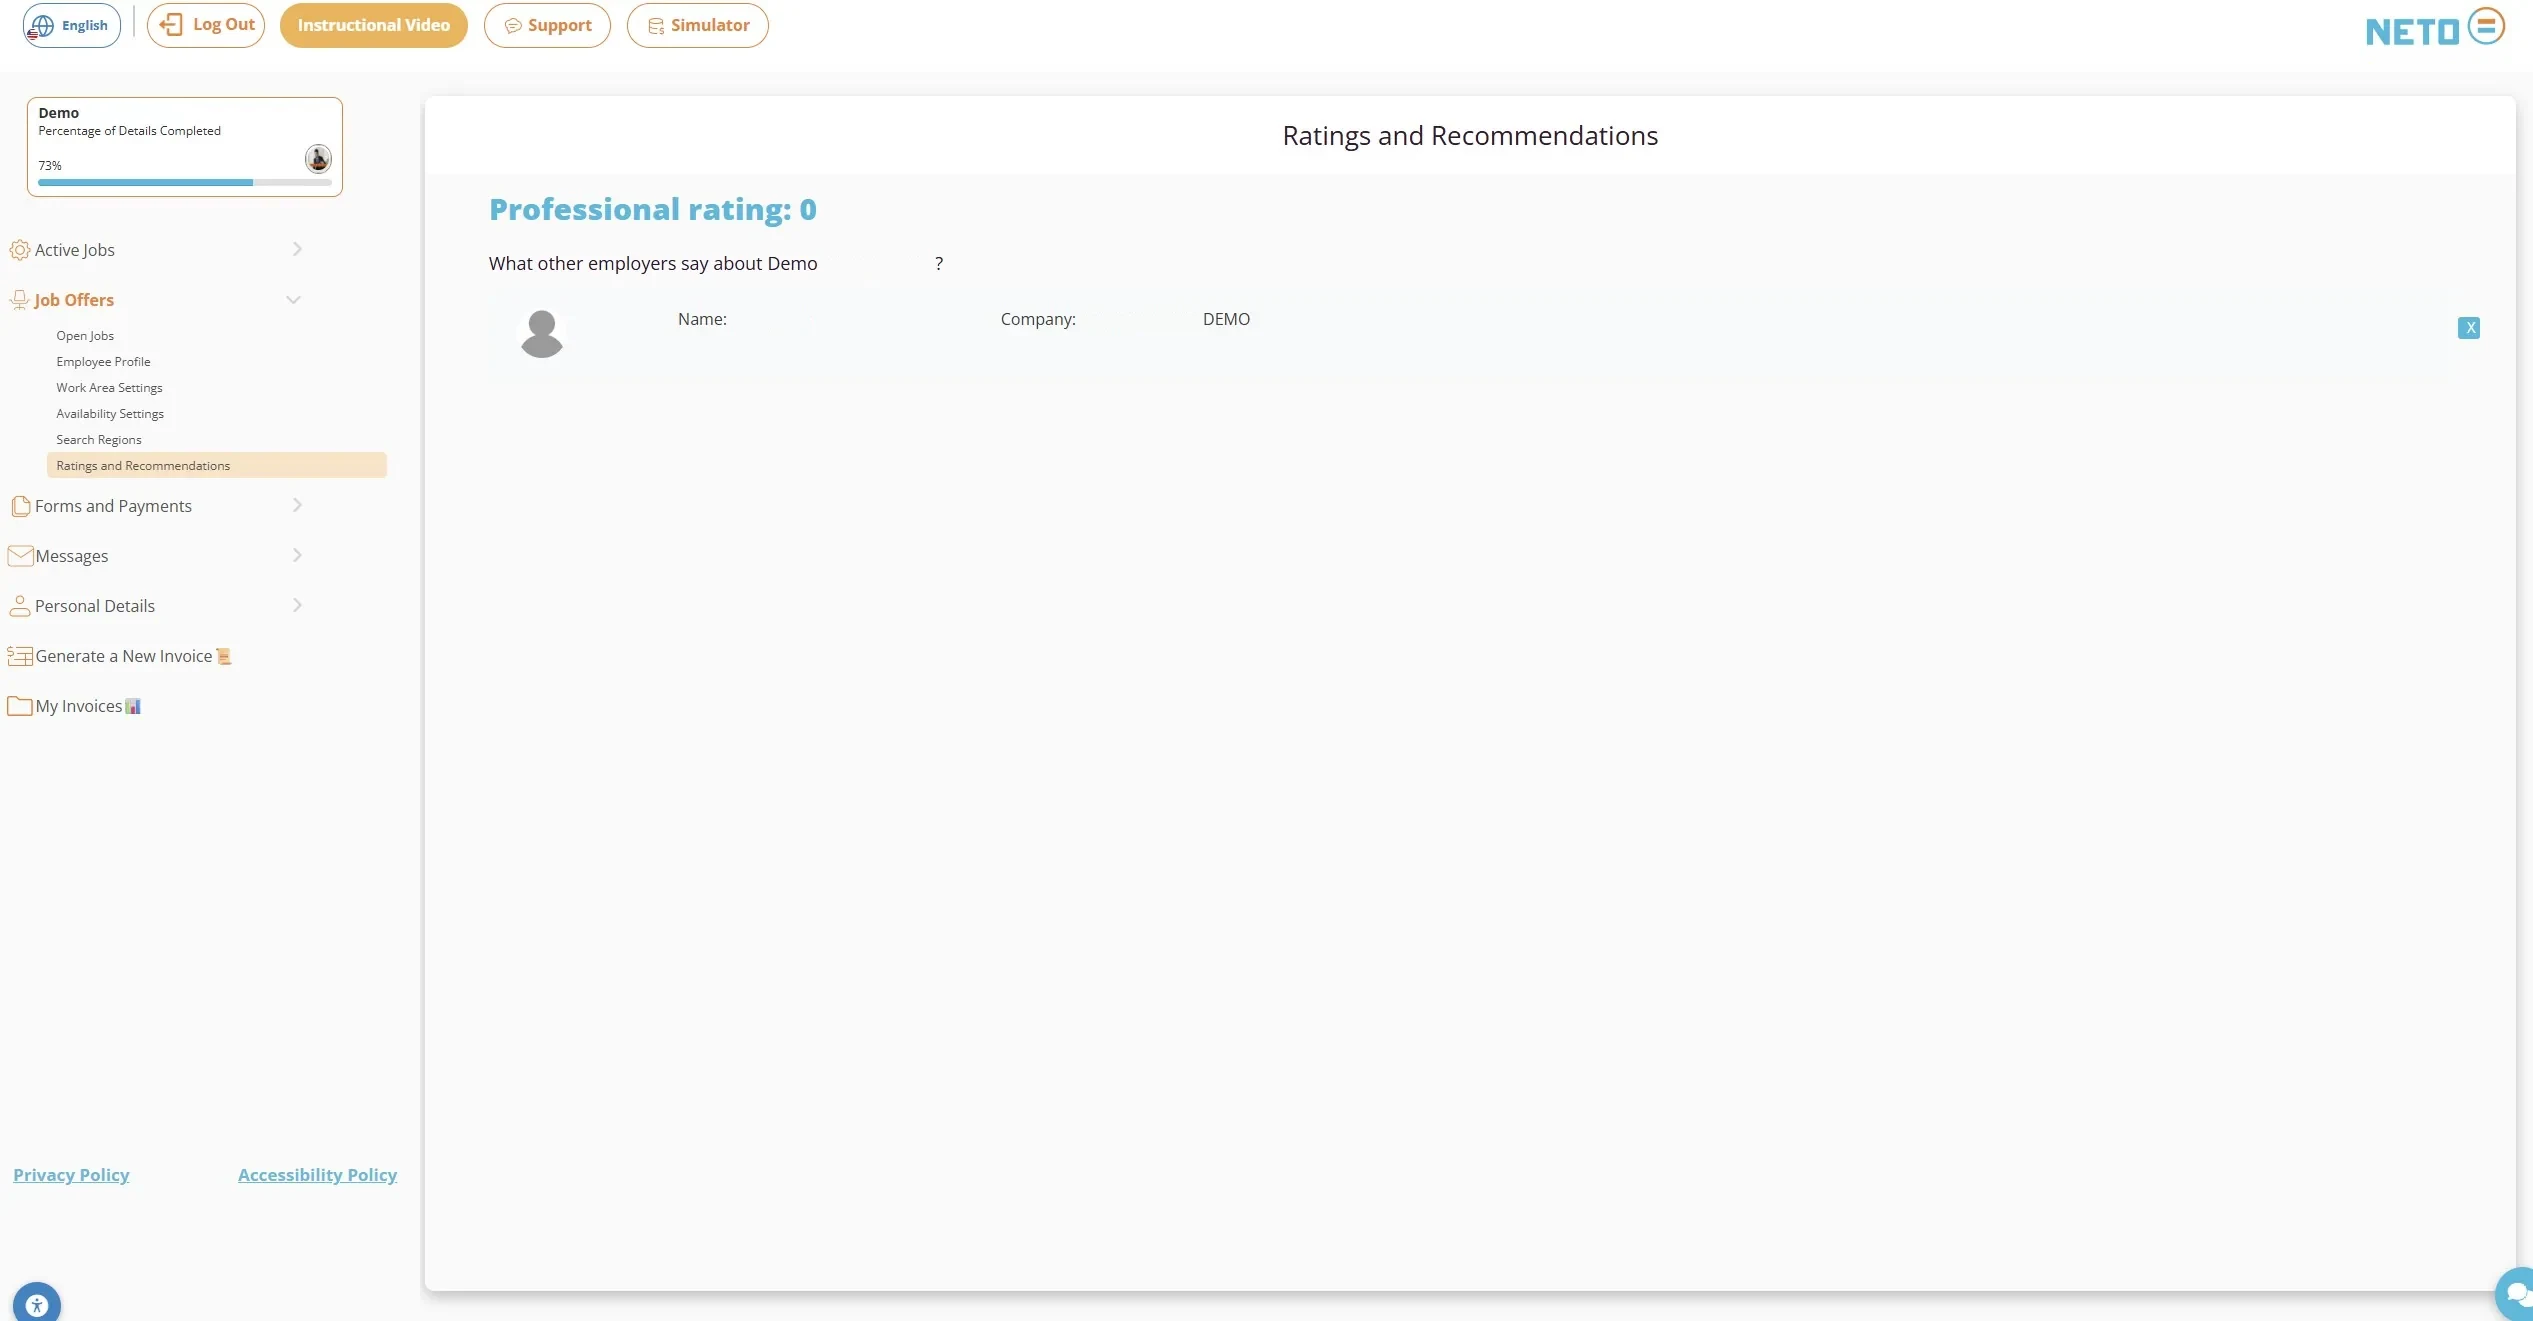Click 'What other employers say about Demo' text
This screenshot has width=2533, height=1321.
(653, 263)
